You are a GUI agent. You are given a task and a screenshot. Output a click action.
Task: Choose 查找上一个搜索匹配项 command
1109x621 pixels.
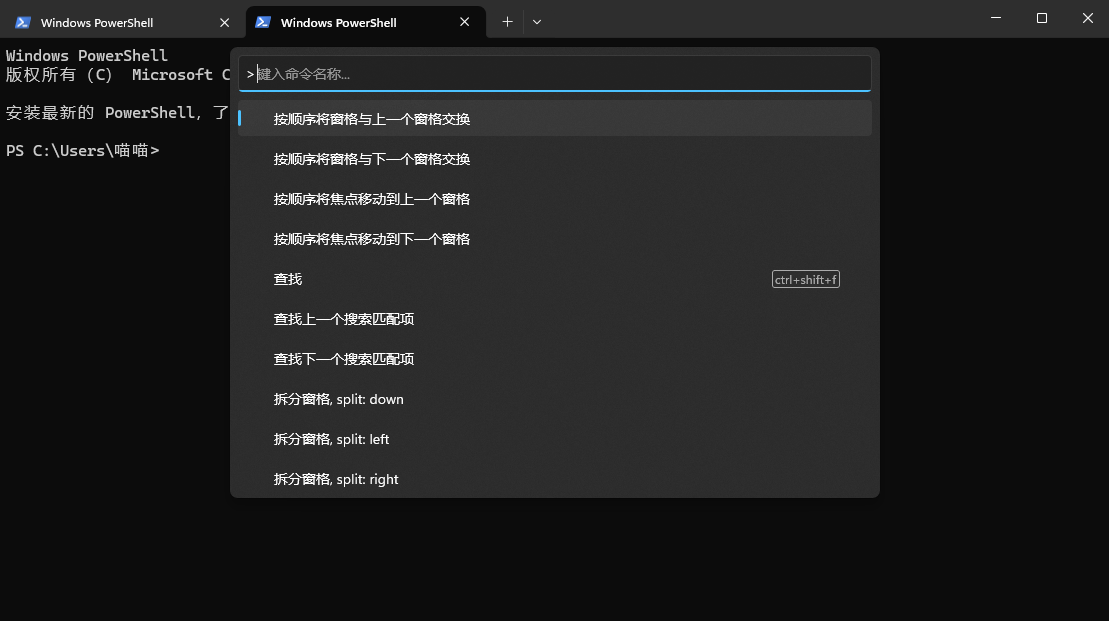click(x=344, y=319)
